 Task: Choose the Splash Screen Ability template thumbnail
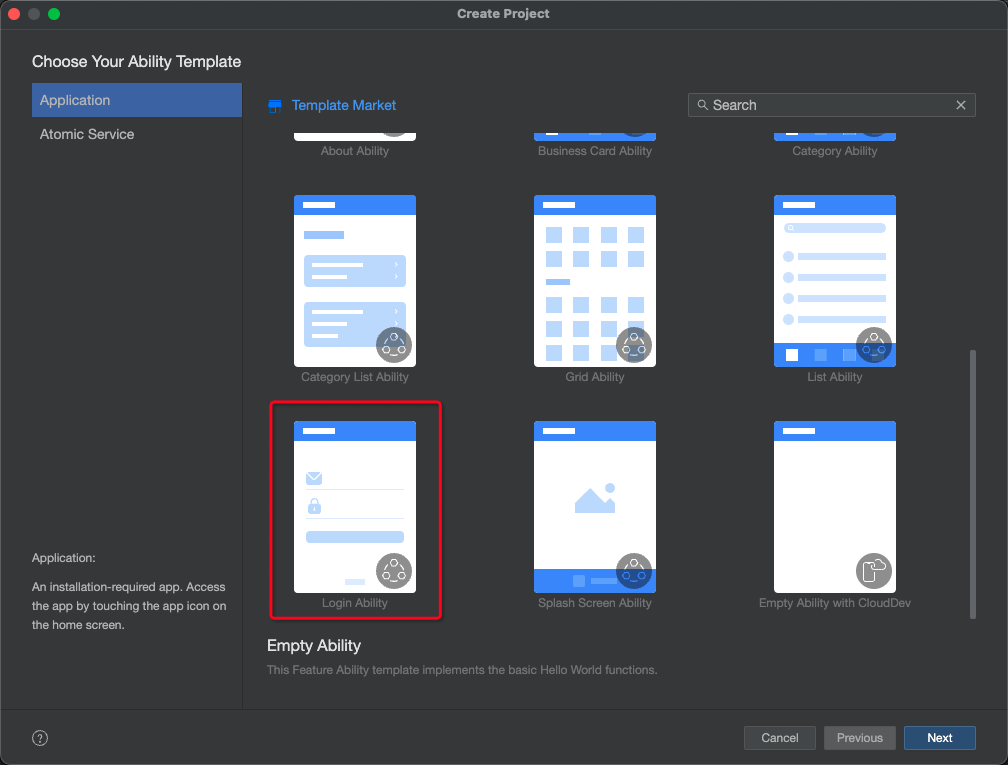(595, 507)
